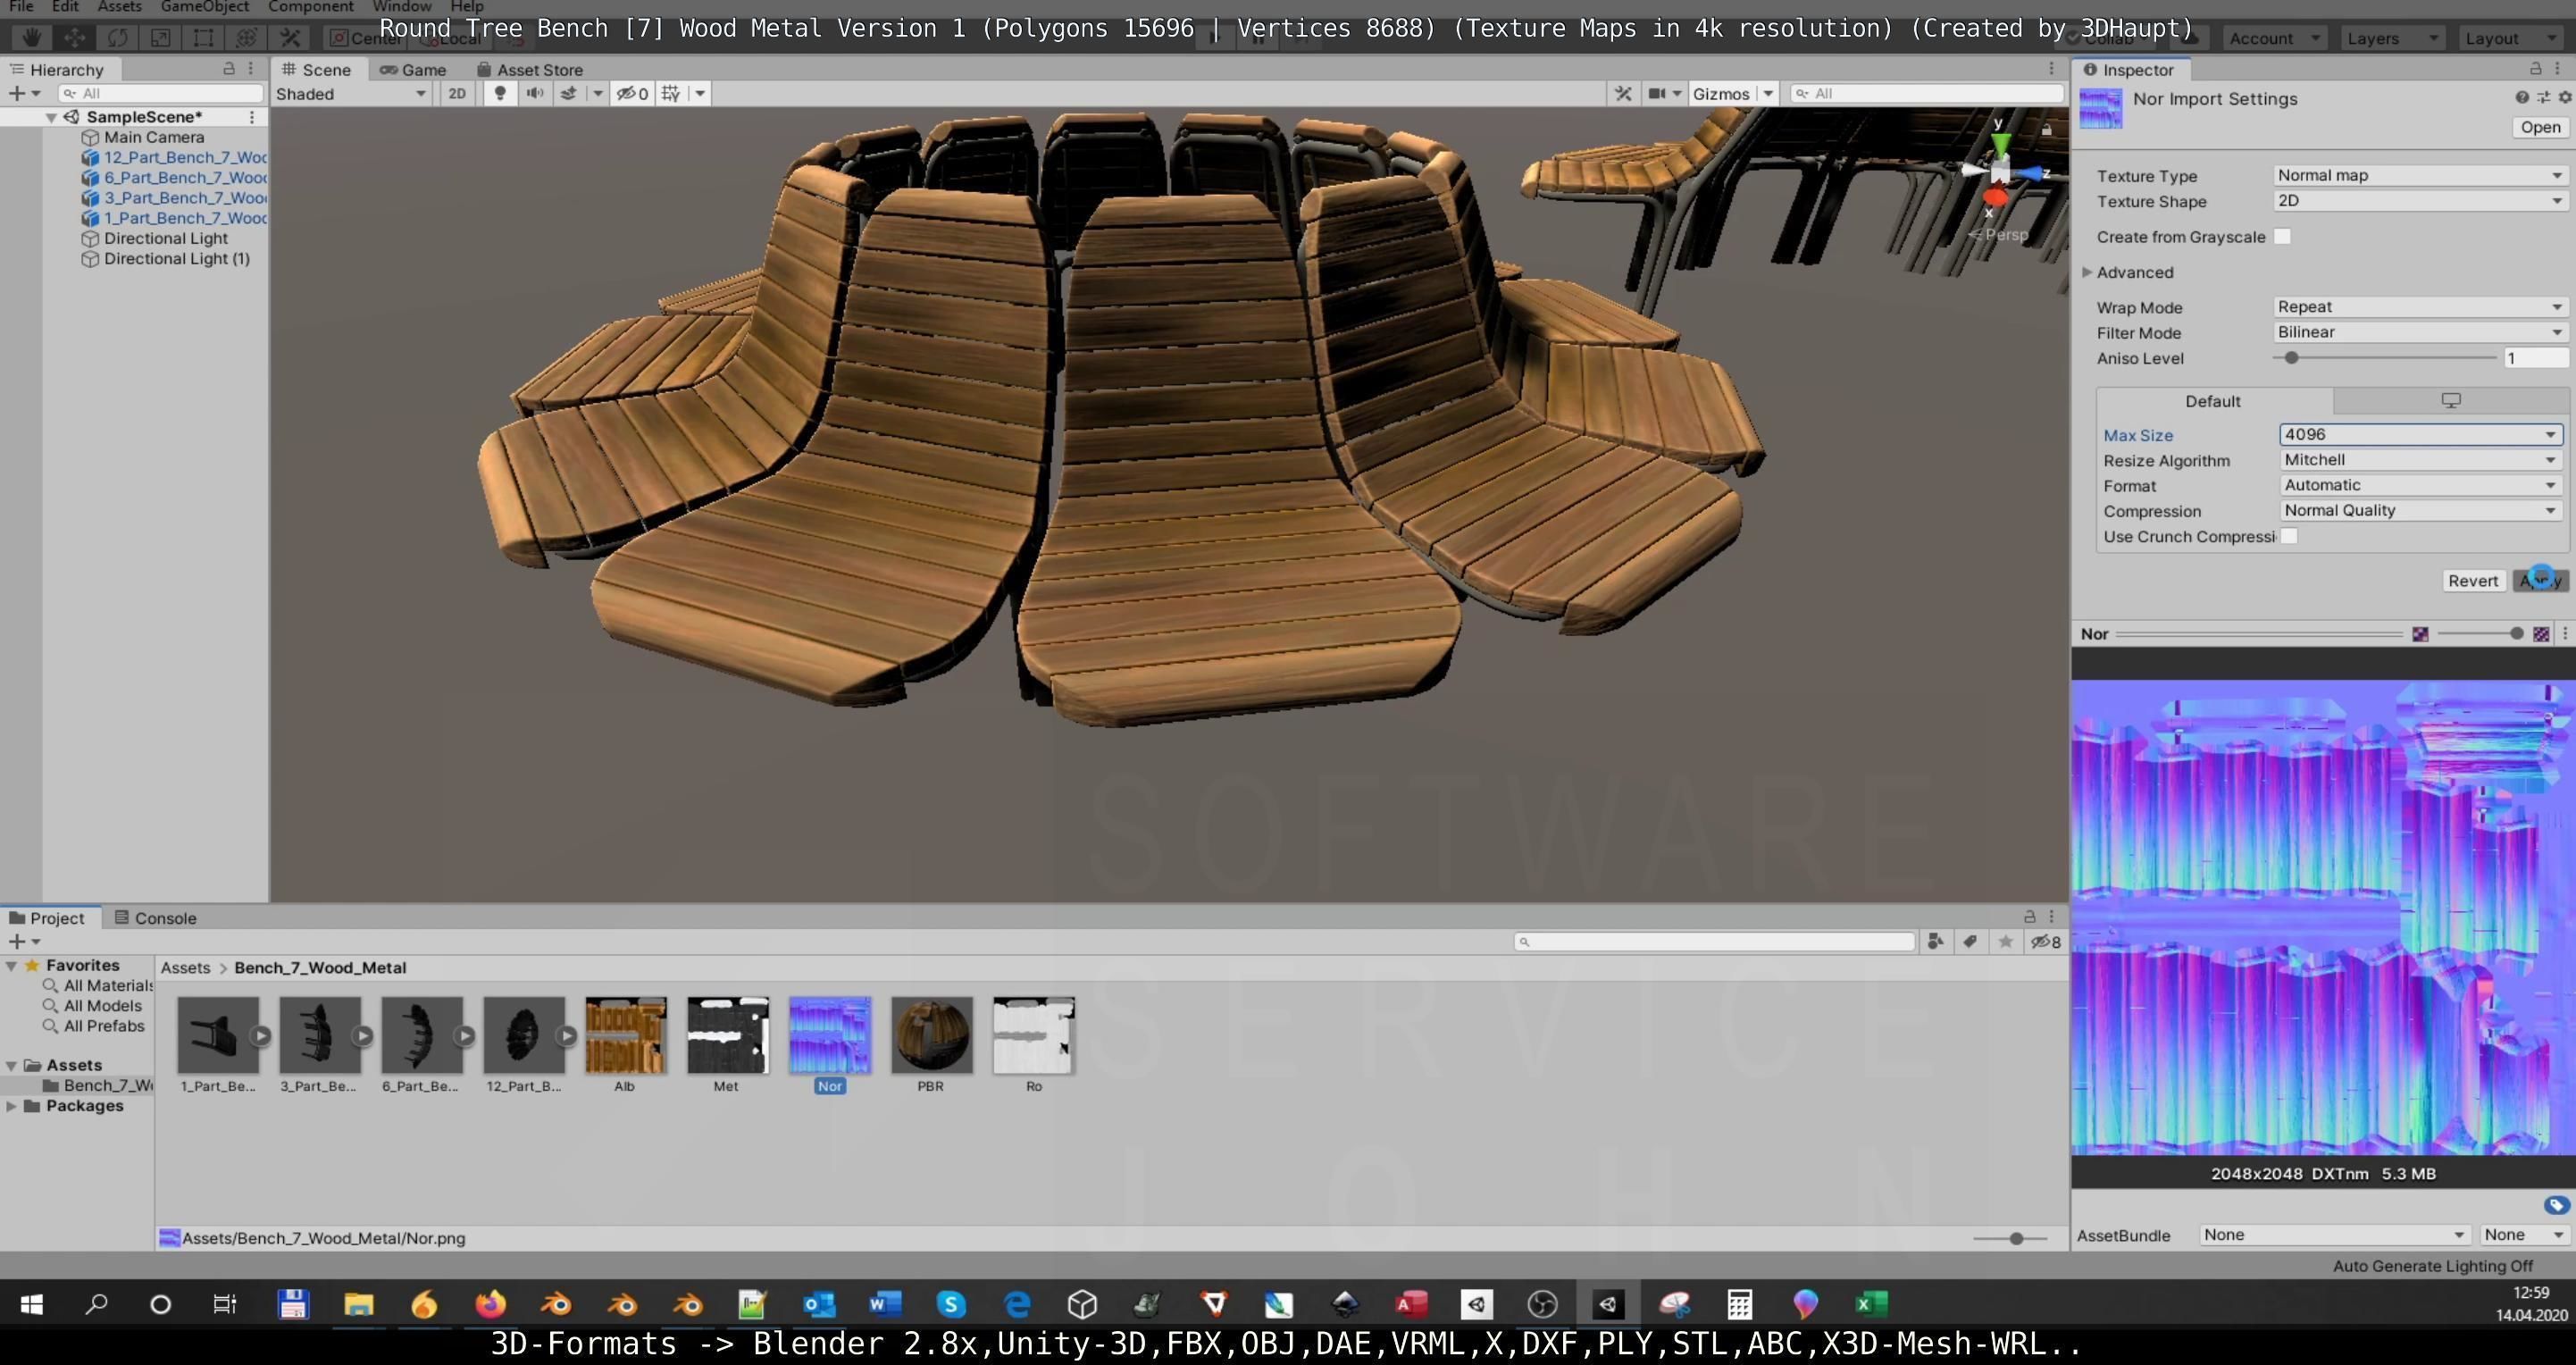Open Inspector presets slider icon
Viewport: 2576px width, 1365px height.
click(2543, 97)
